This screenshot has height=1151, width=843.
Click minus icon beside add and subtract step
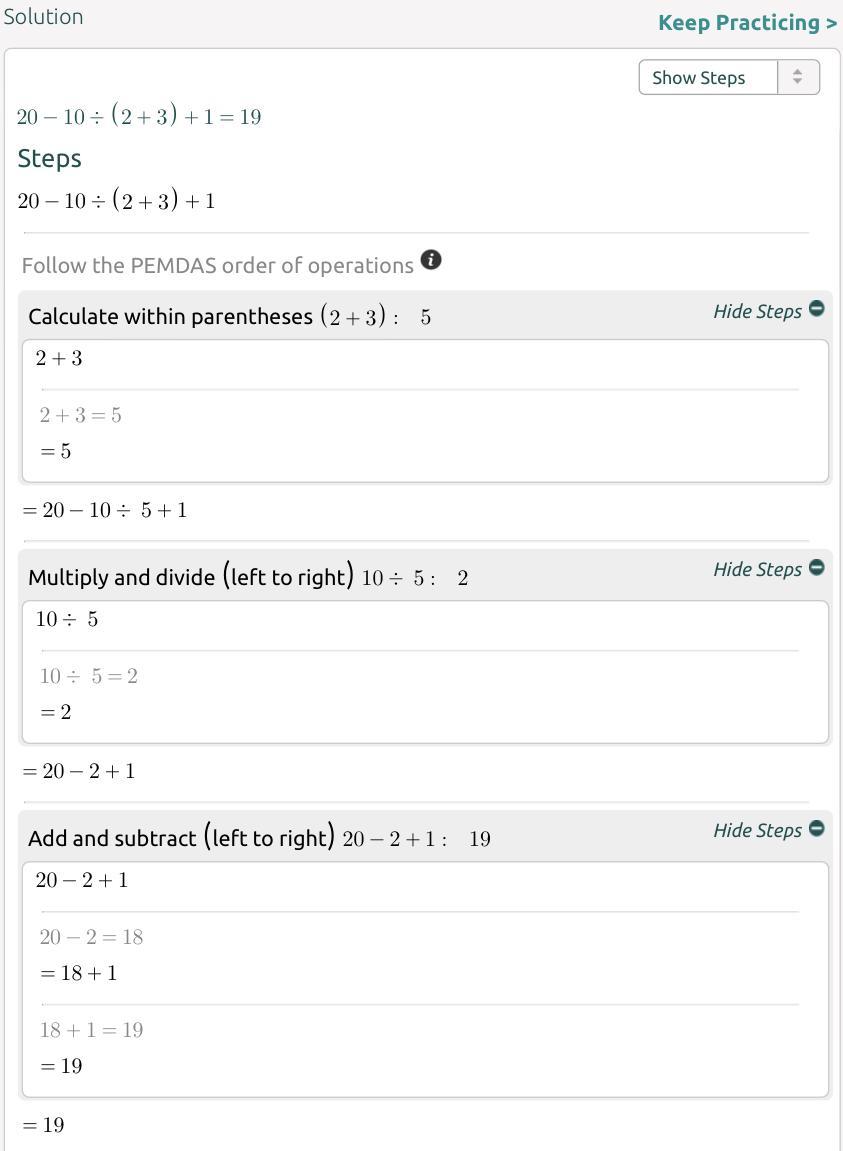[x=817, y=828]
